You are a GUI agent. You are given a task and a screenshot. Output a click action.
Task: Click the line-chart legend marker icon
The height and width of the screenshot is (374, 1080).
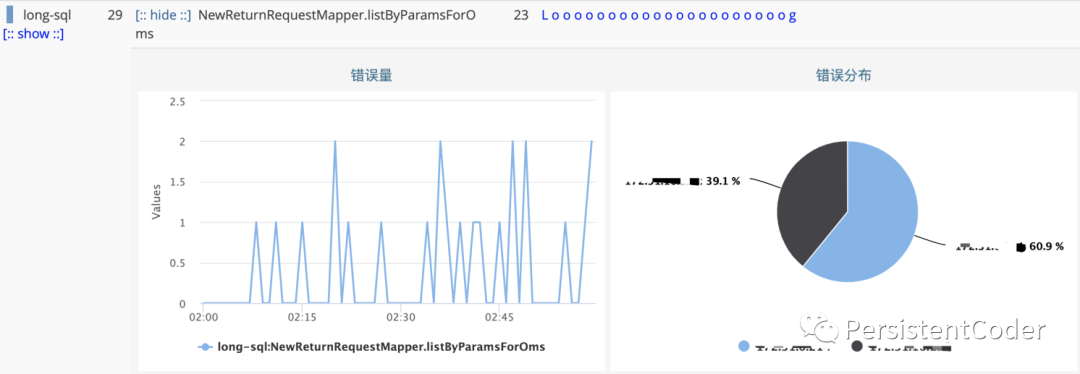204,347
